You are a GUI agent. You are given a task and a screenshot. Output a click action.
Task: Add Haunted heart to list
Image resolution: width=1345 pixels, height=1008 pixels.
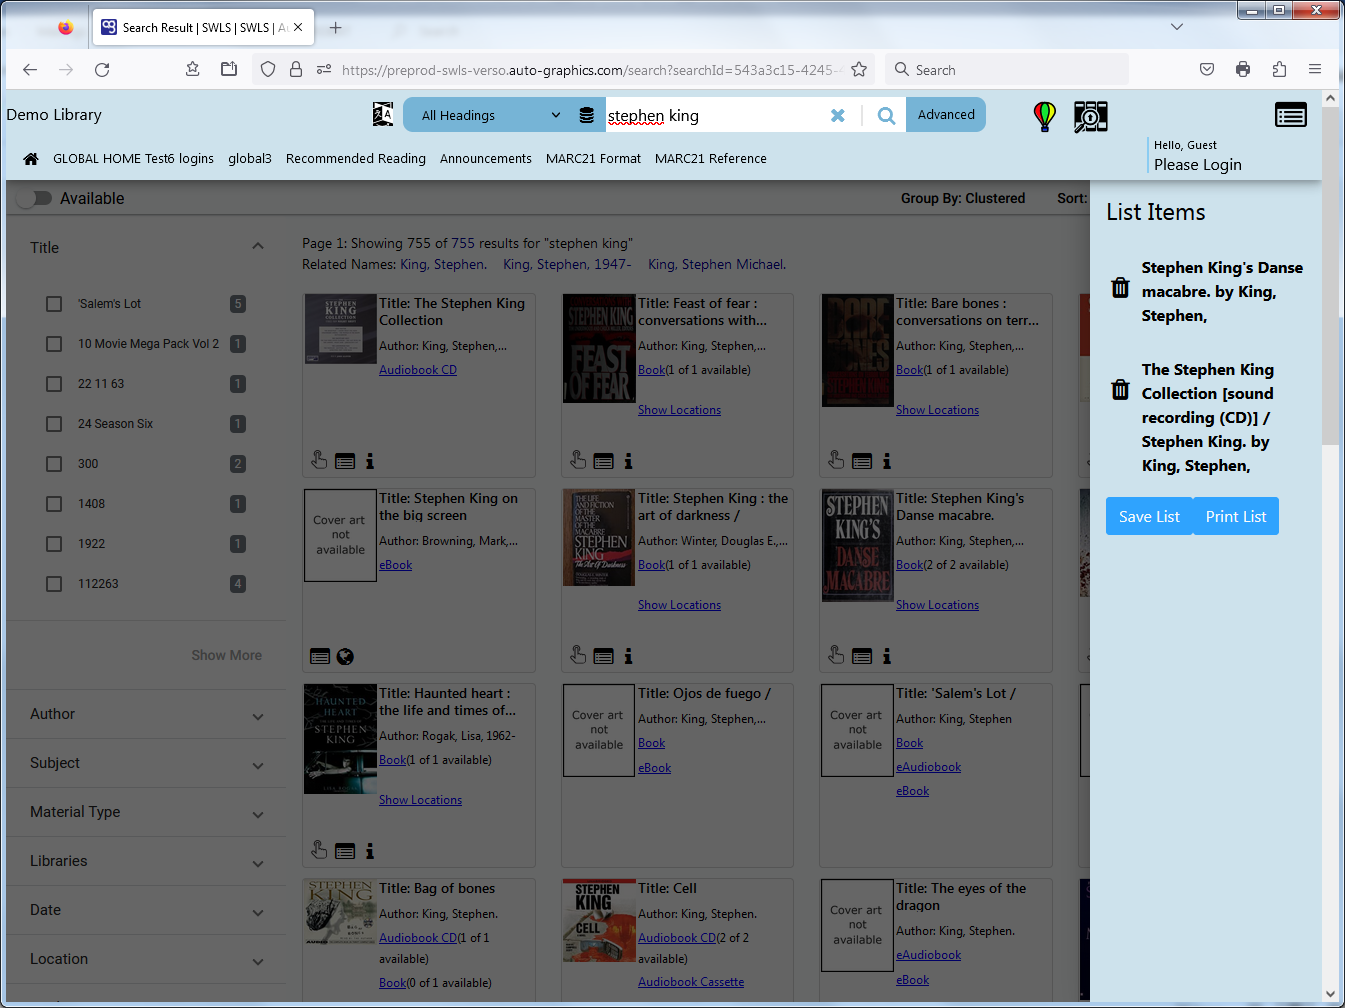[345, 851]
